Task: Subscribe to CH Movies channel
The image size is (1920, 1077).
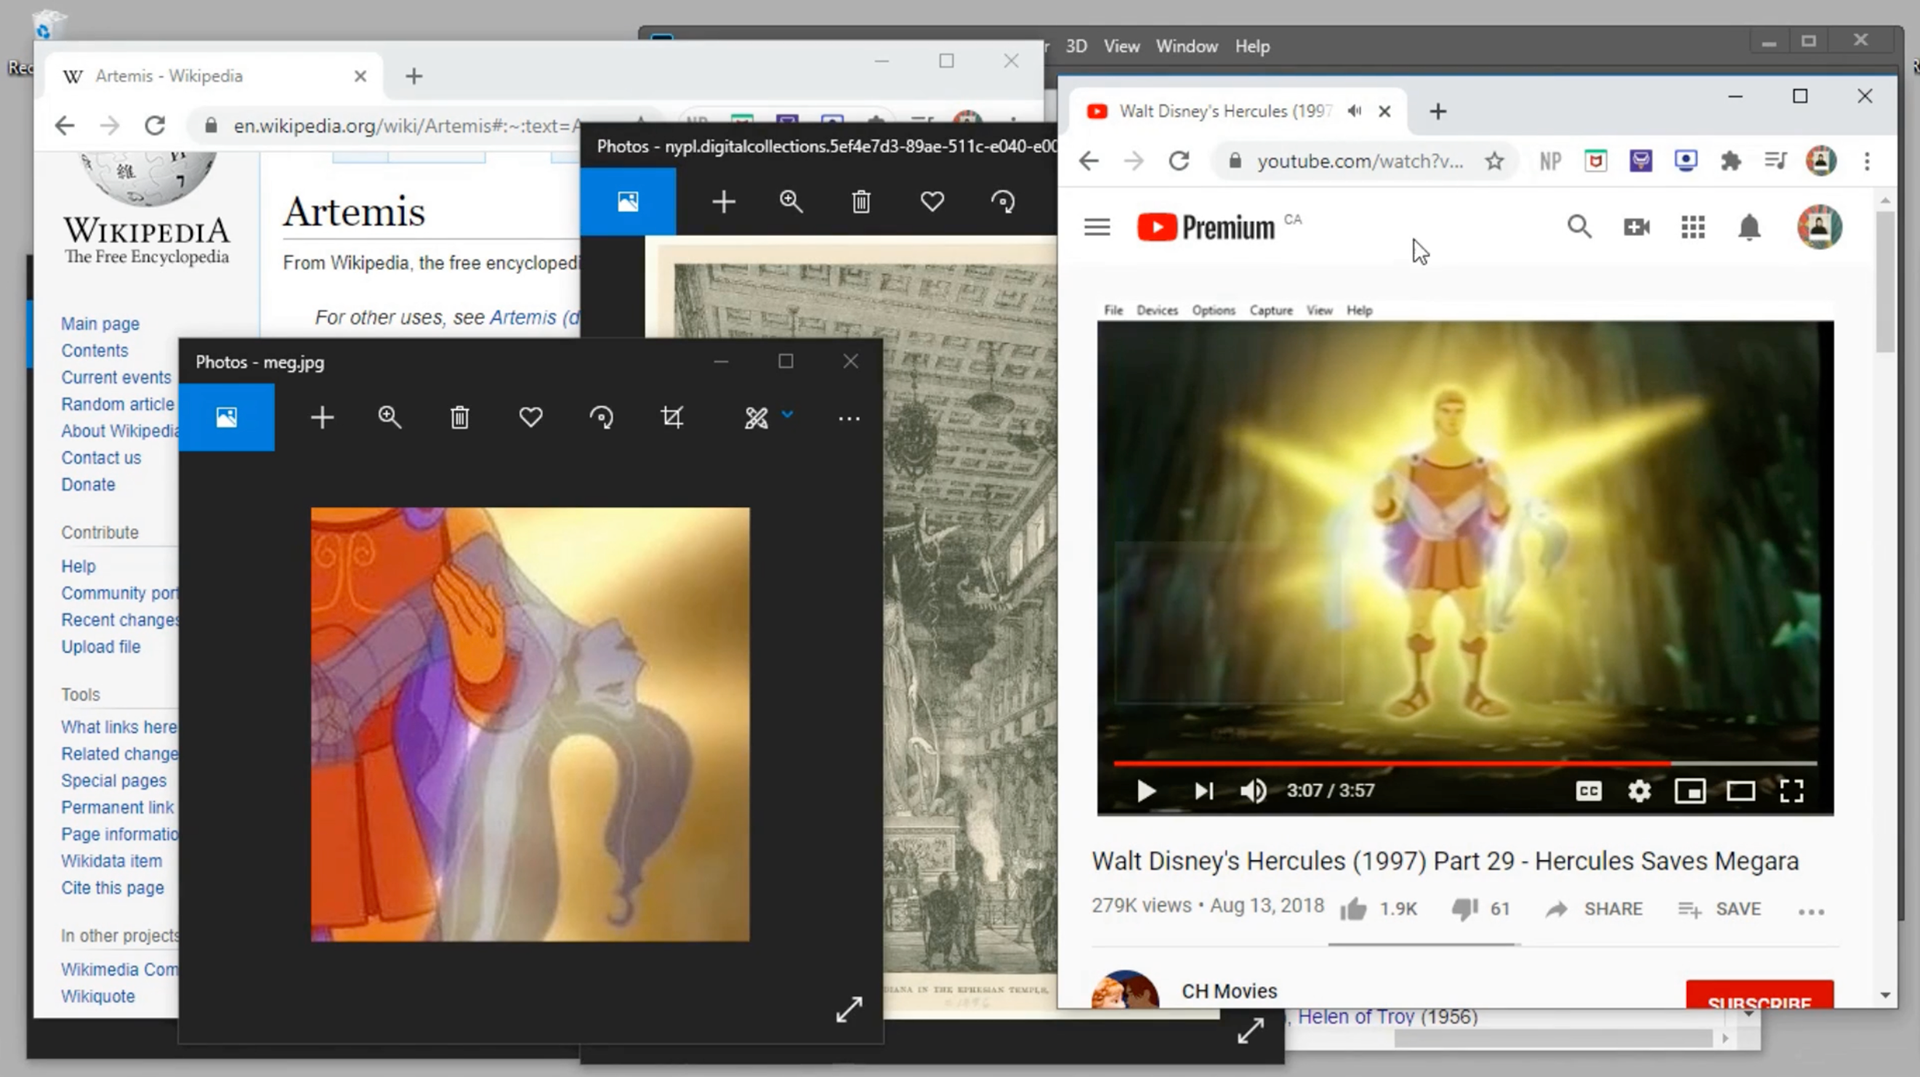Action: click(1759, 996)
